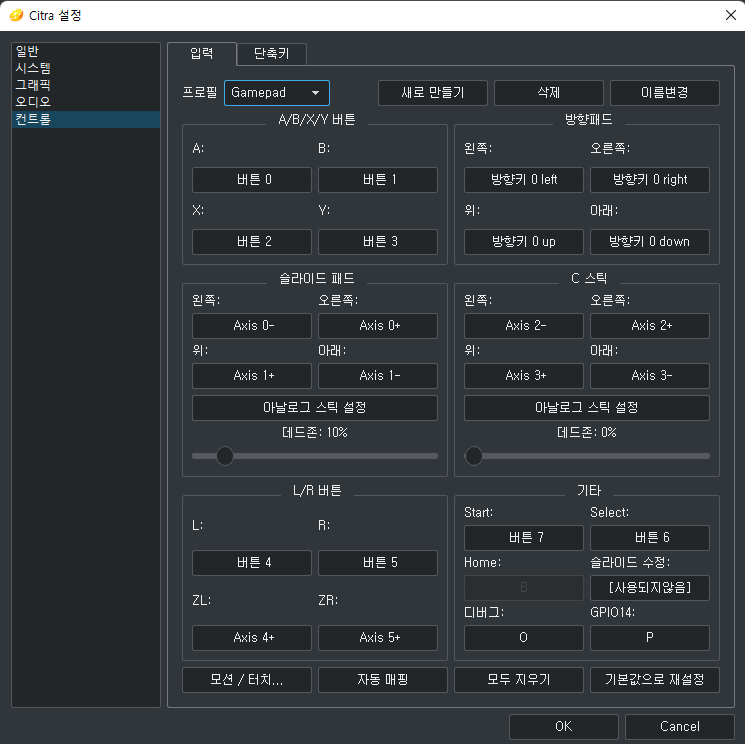Remap Start mapping 버튼 7

[524, 538]
